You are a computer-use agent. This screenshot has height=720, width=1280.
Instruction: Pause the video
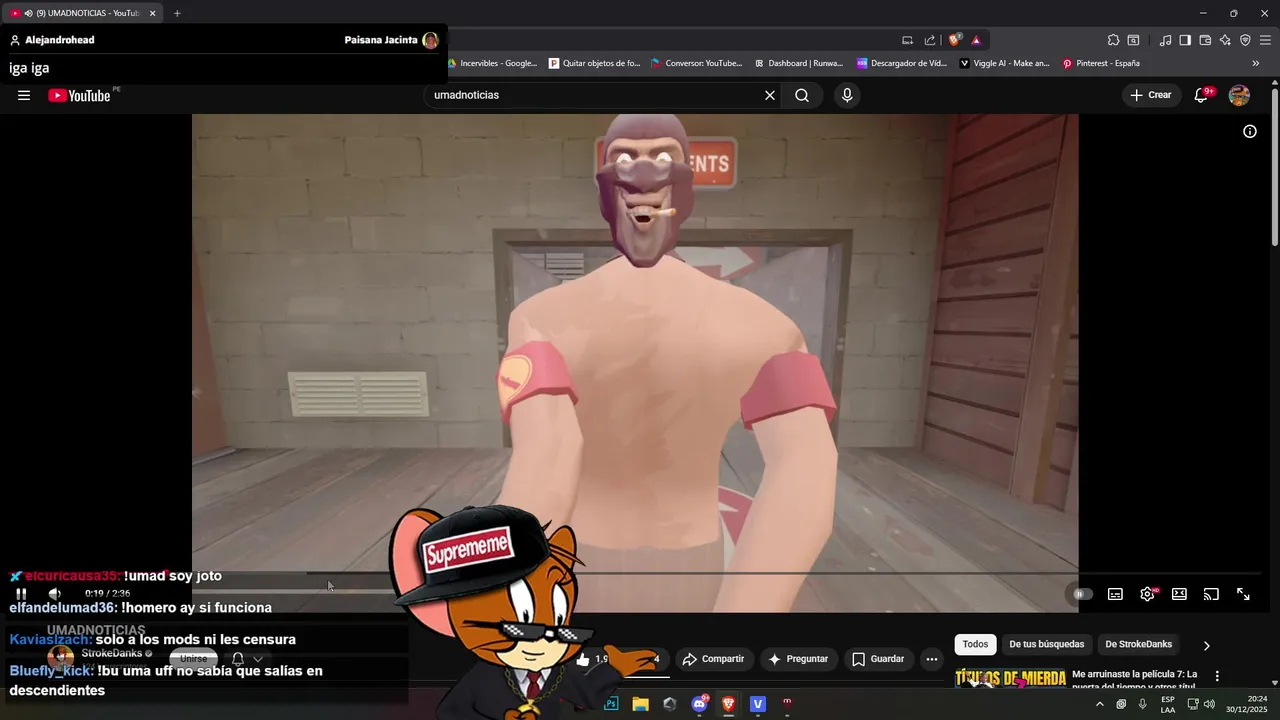[x=21, y=594]
